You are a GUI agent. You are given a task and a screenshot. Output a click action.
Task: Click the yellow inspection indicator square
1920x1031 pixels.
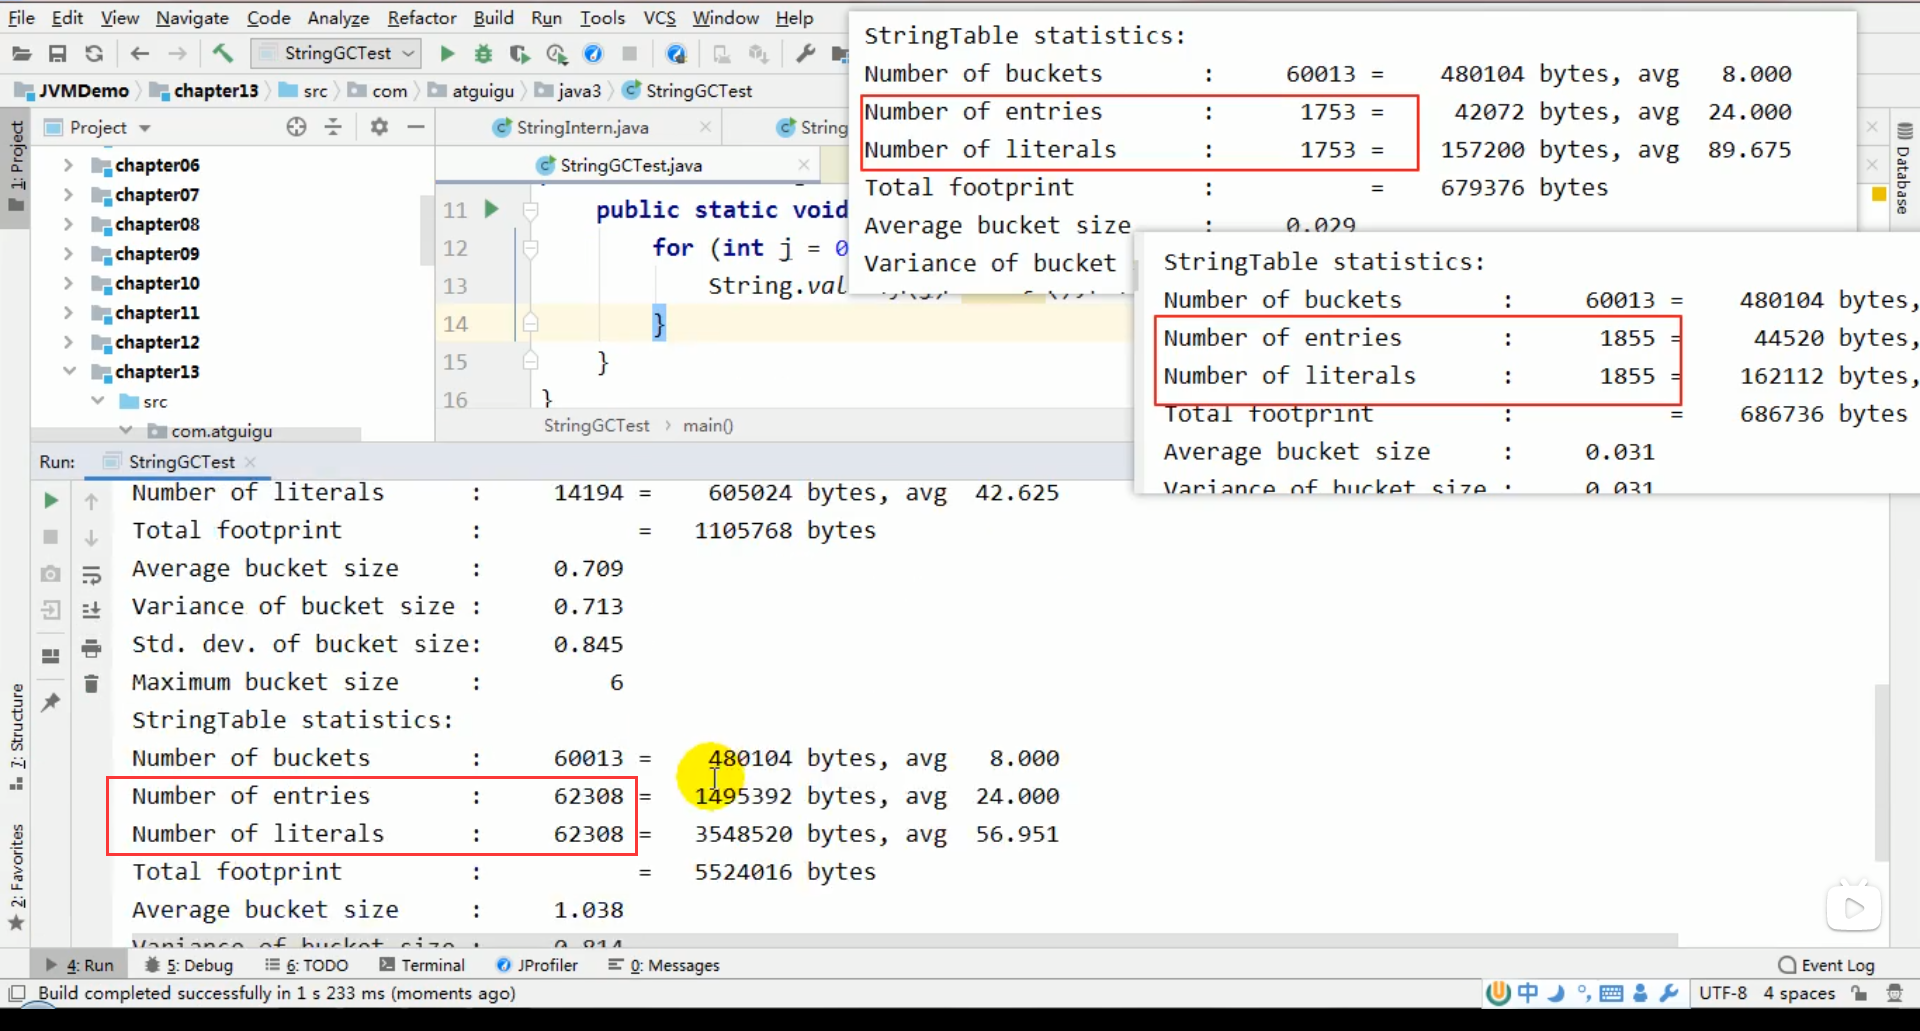1878,193
